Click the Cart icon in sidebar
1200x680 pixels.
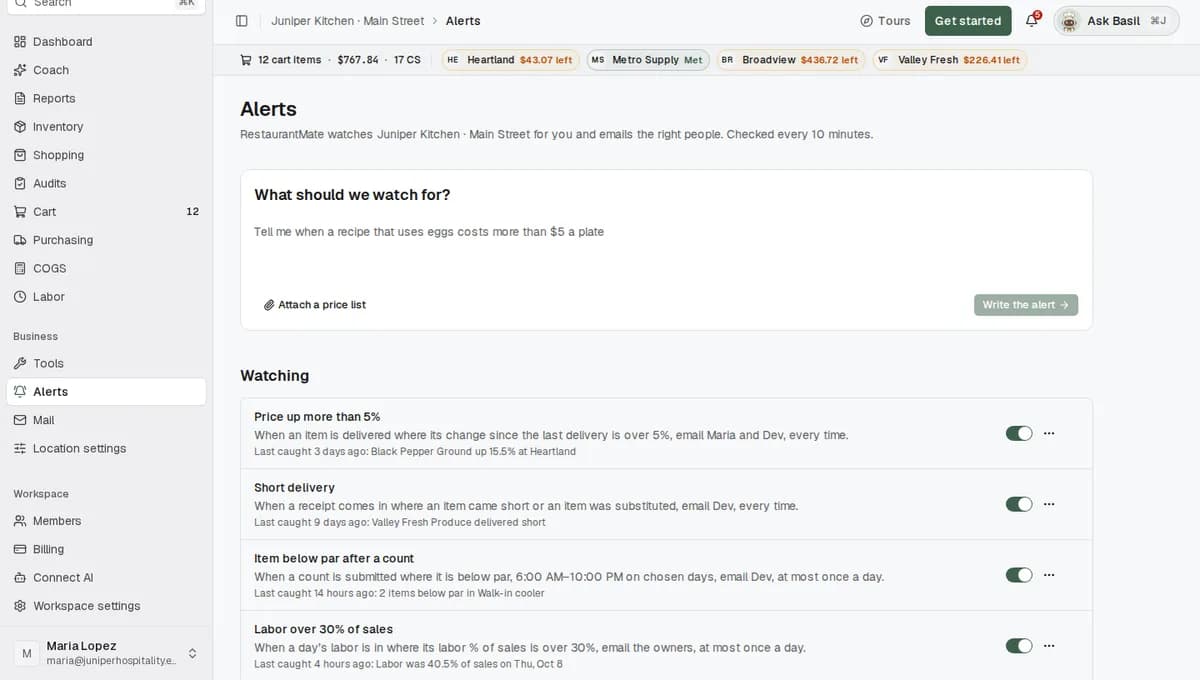point(20,212)
